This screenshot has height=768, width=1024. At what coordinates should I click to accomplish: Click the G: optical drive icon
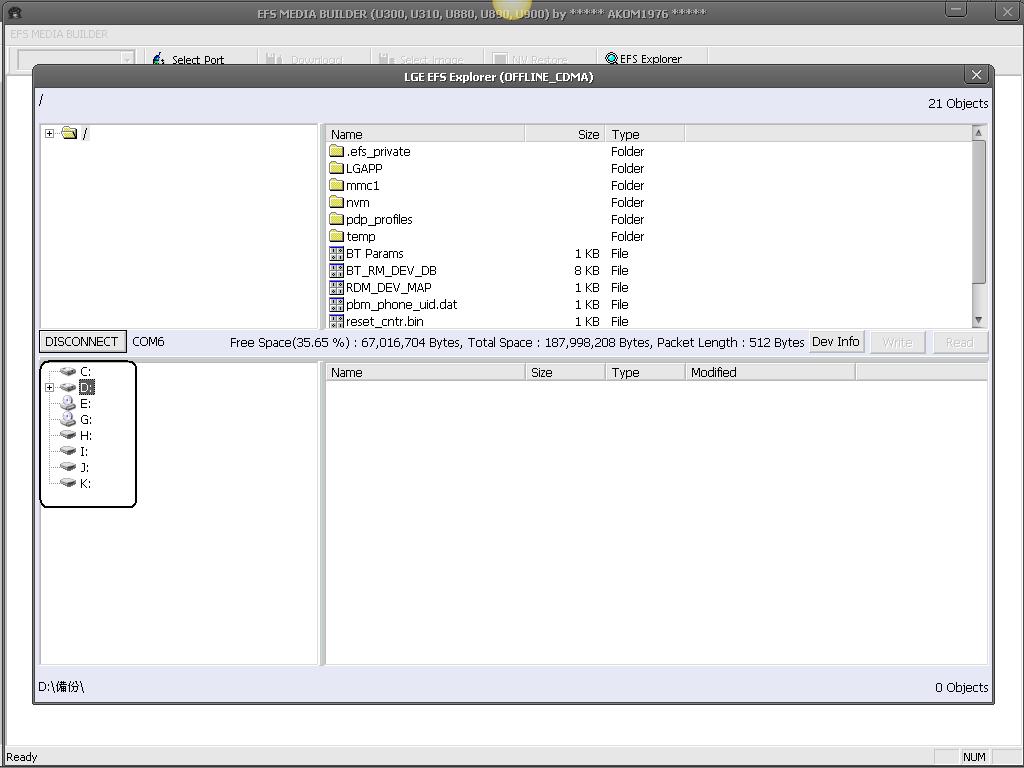coord(68,419)
